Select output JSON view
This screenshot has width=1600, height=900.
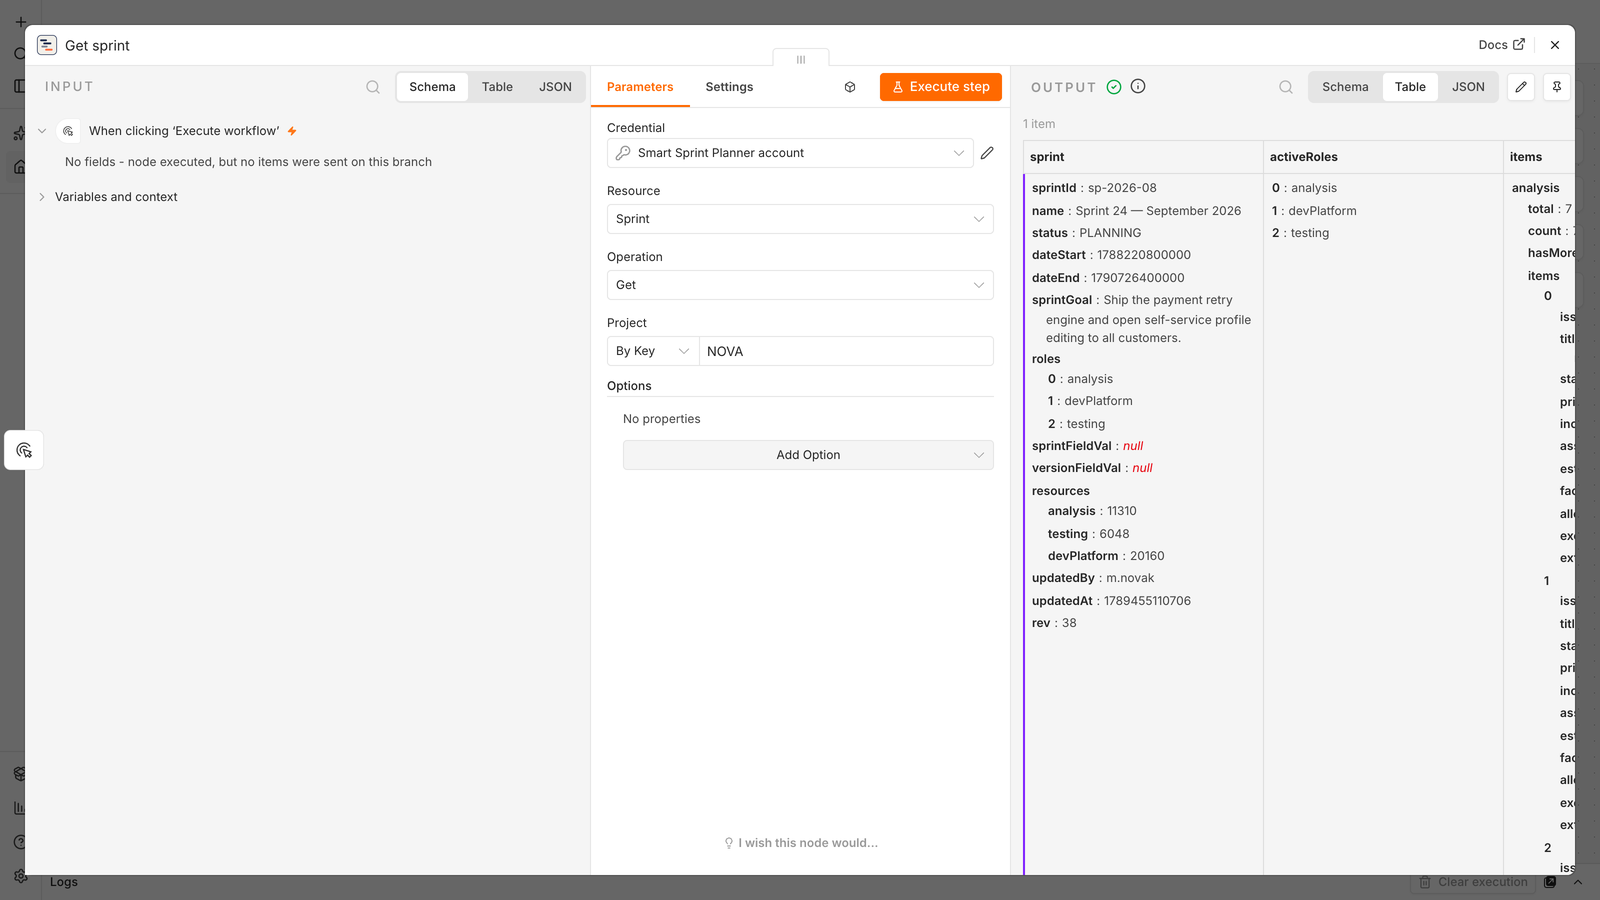click(1468, 87)
